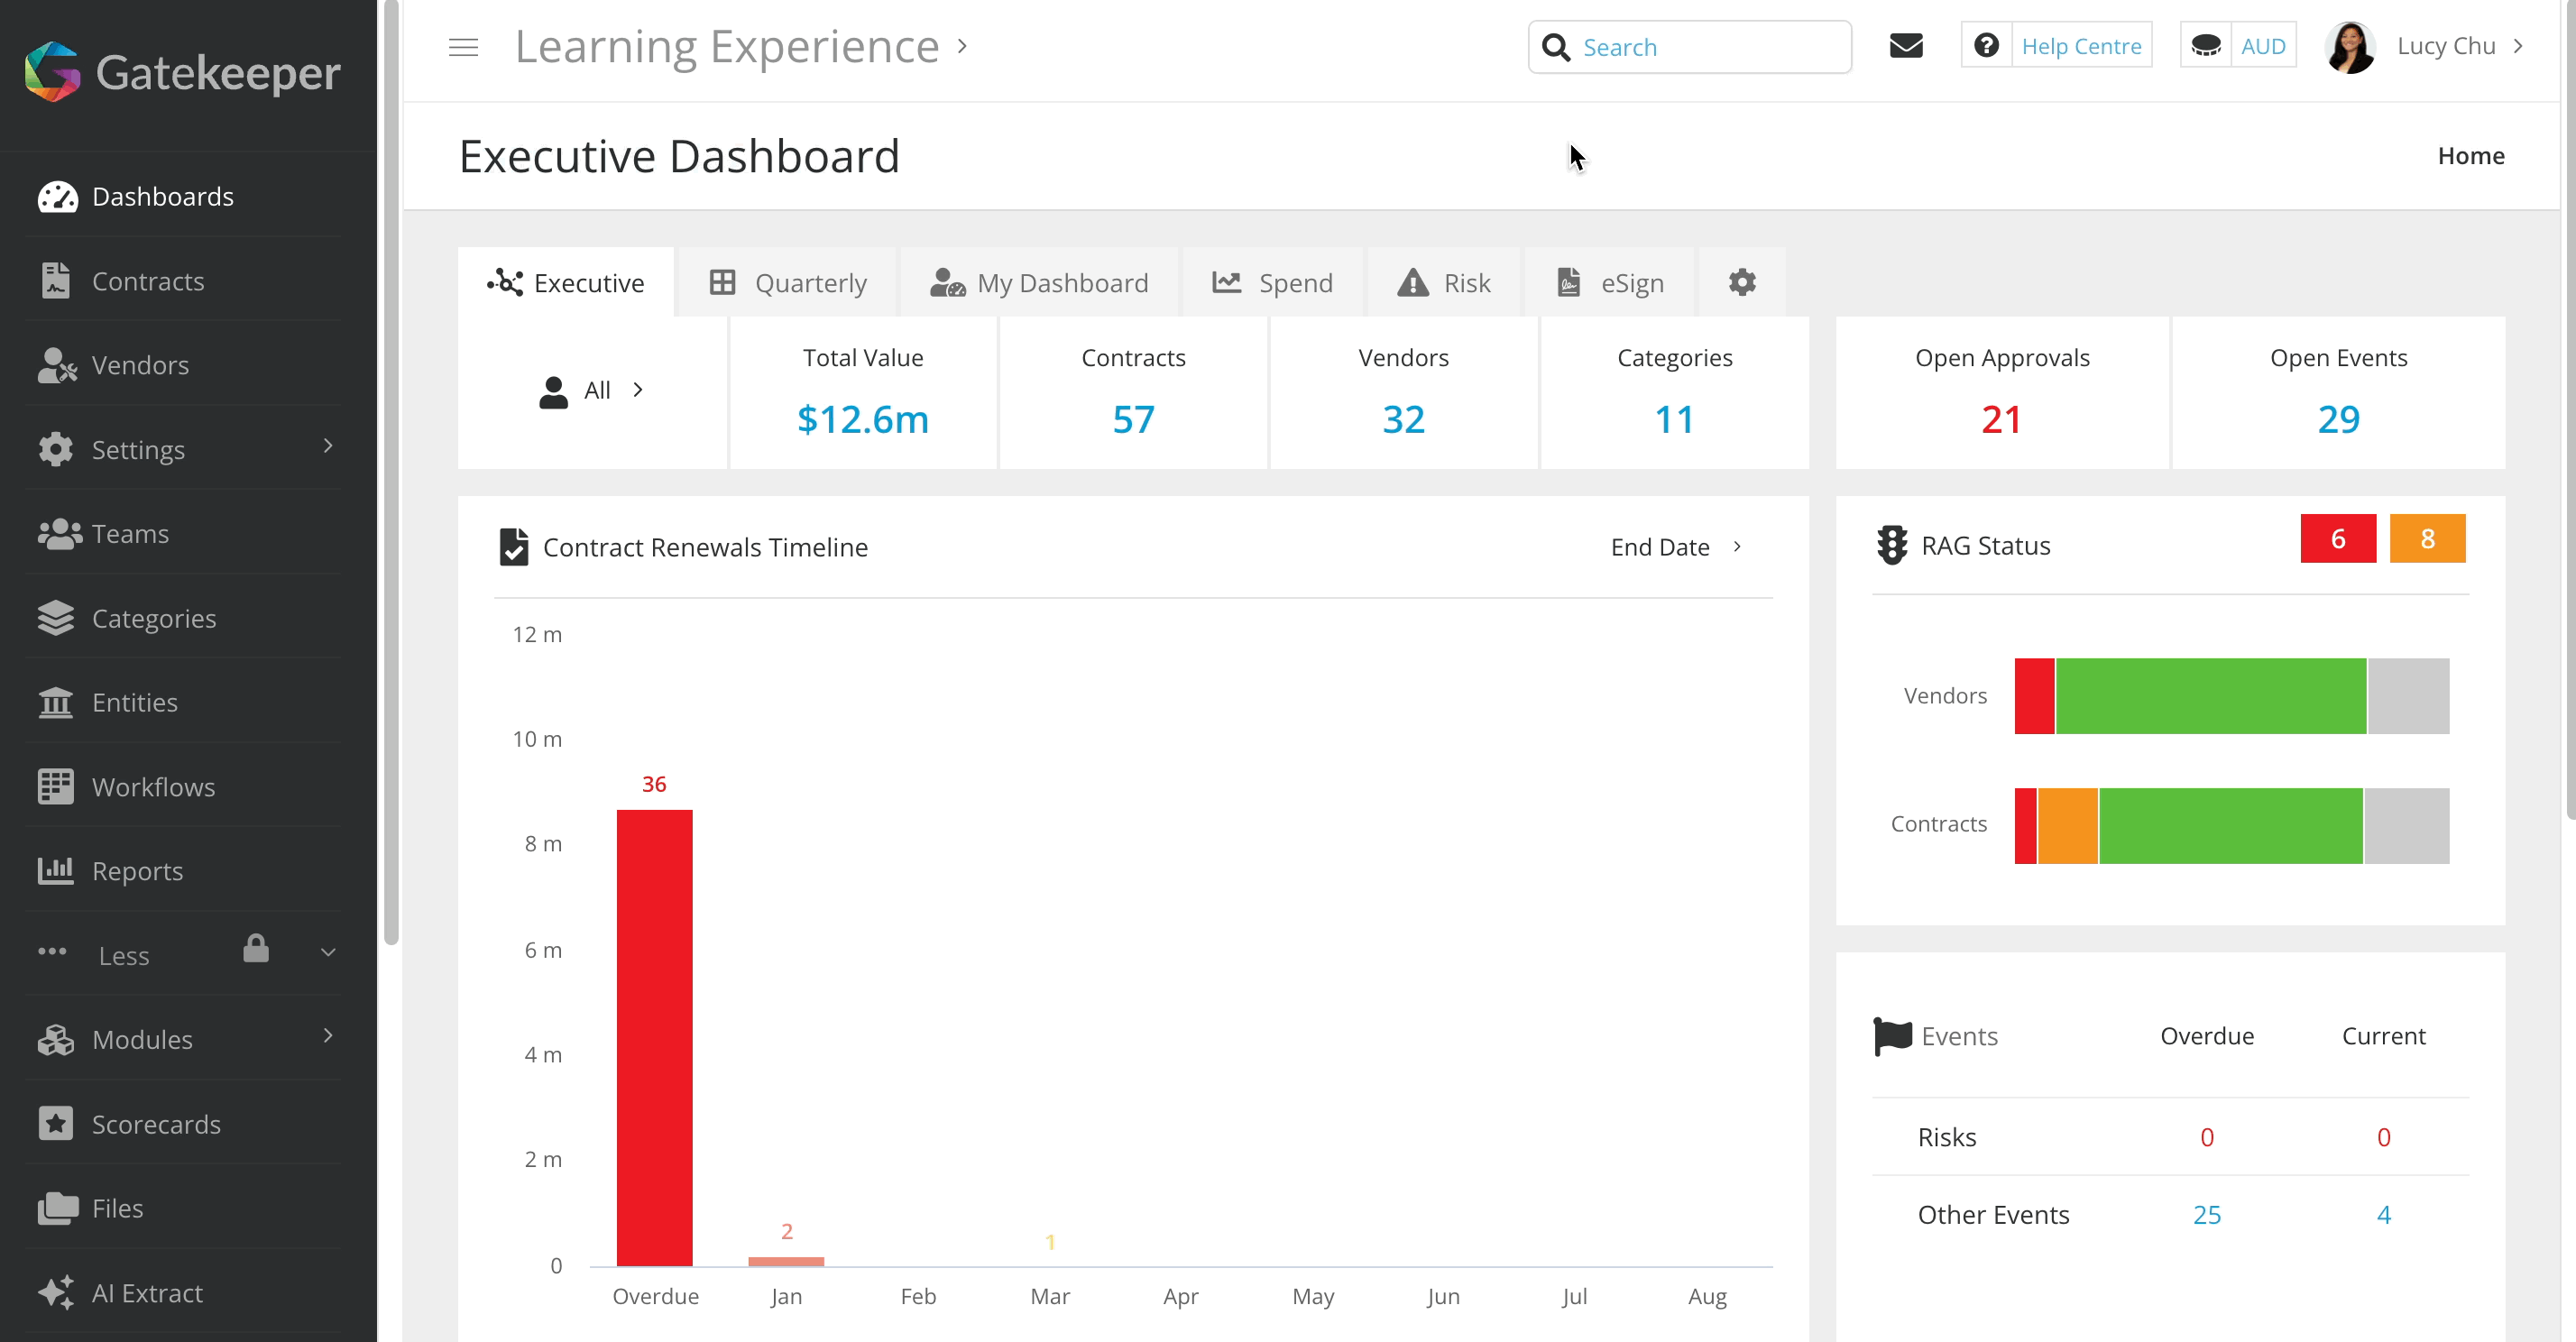The image size is (2576, 1342).
Task: Click the lock icon beside Less
Action: (256, 948)
